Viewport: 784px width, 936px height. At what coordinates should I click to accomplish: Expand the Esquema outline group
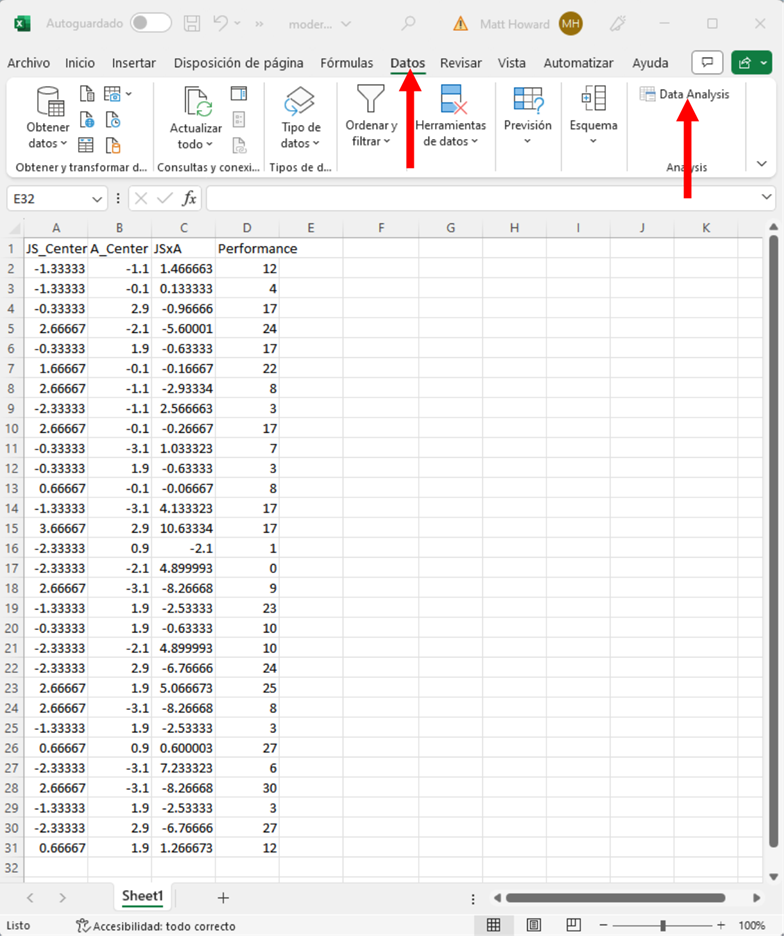(x=593, y=116)
